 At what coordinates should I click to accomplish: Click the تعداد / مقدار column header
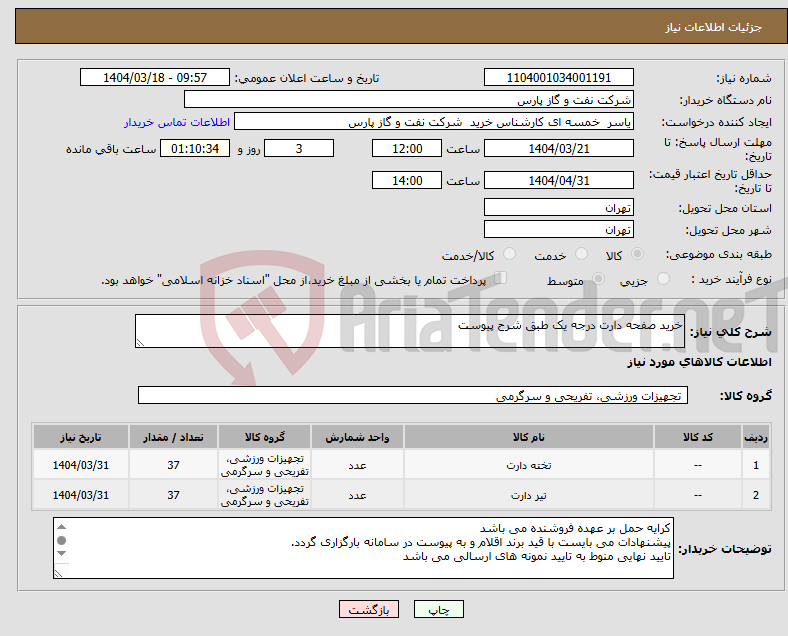coord(173,437)
